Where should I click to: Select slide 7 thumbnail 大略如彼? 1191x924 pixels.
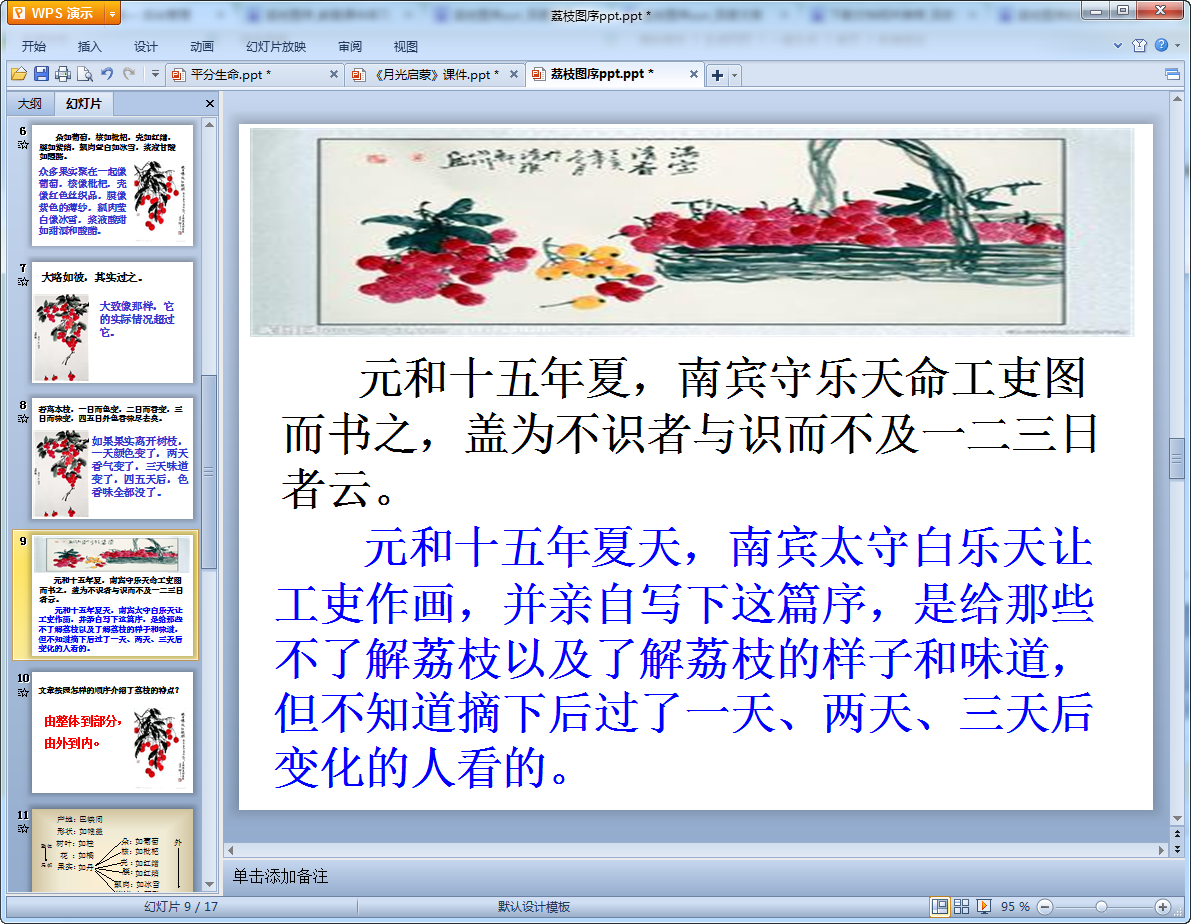pyautogui.click(x=112, y=322)
